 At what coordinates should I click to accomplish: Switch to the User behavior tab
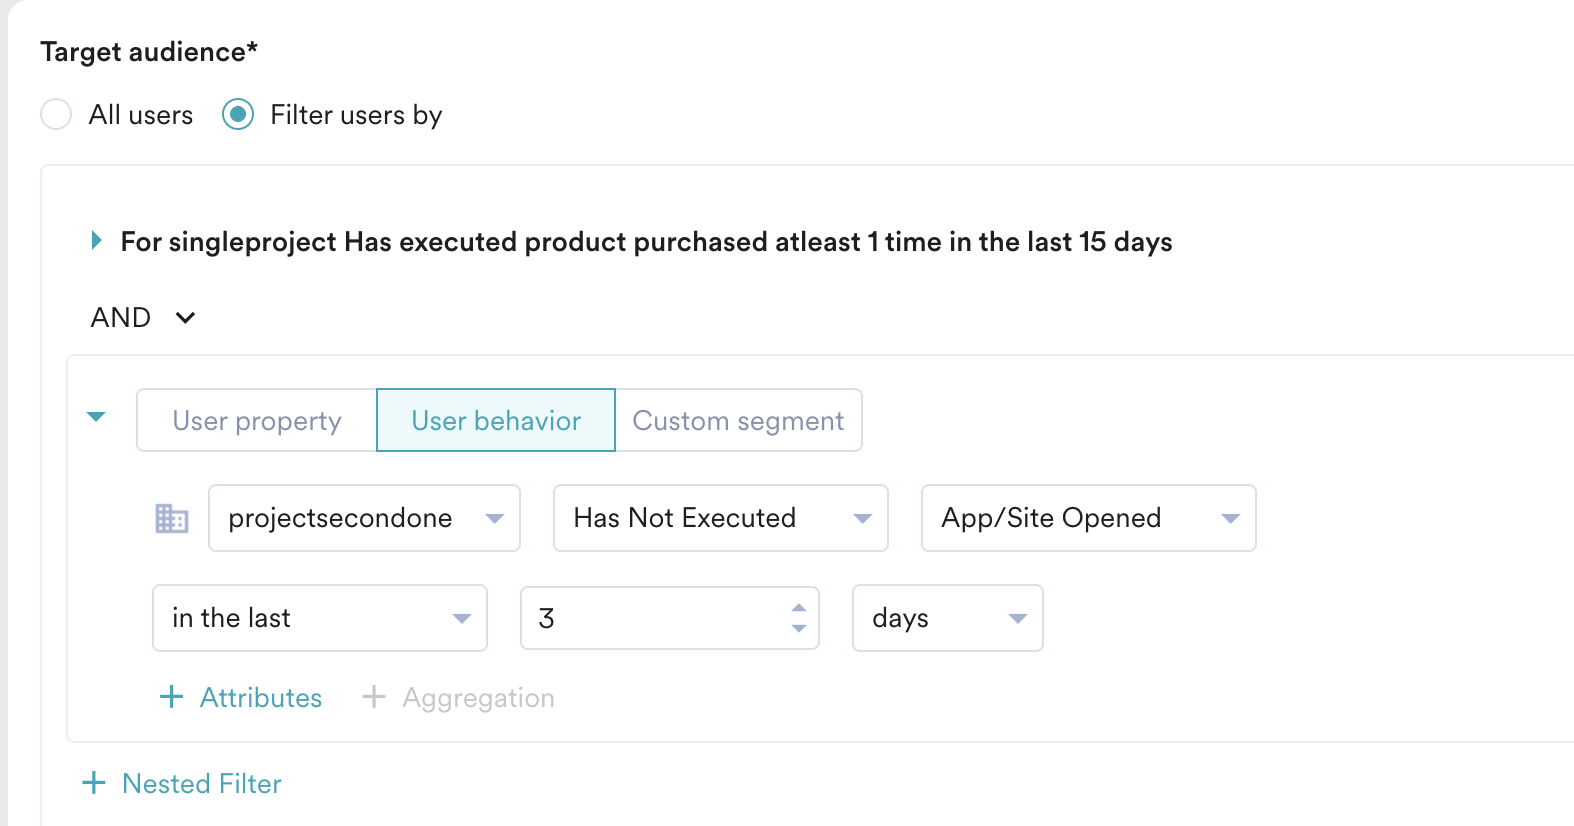point(495,420)
